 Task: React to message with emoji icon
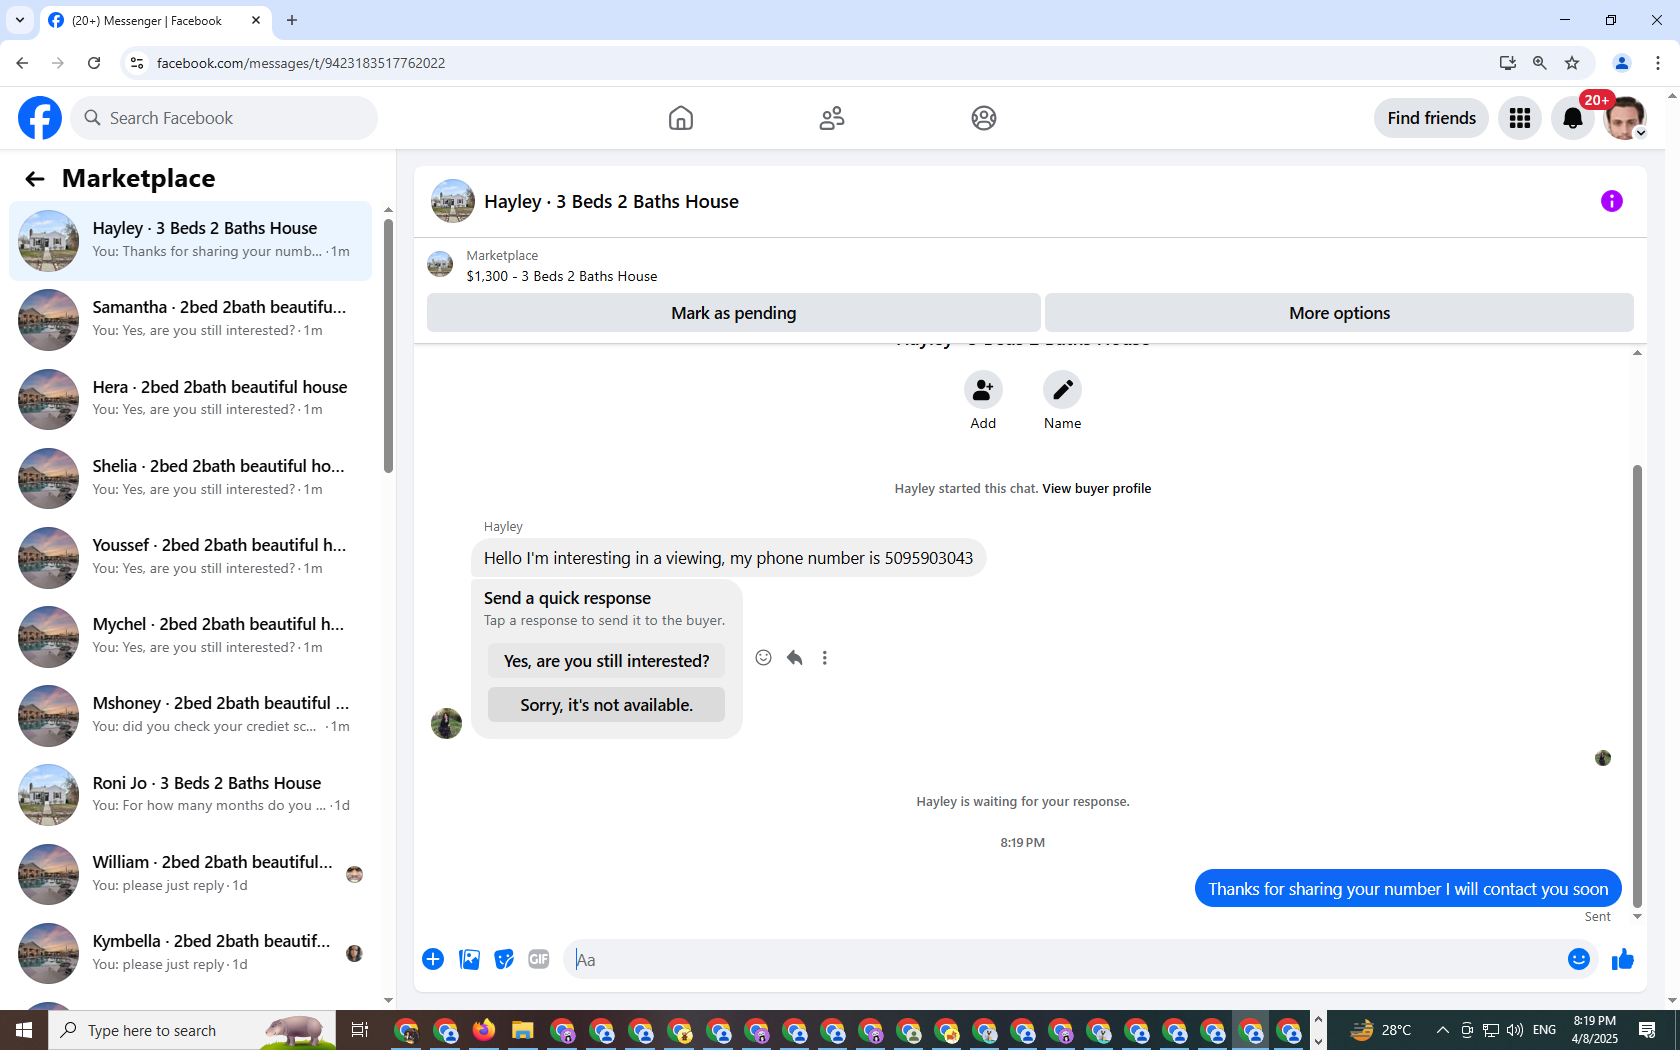pyautogui.click(x=763, y=658)
